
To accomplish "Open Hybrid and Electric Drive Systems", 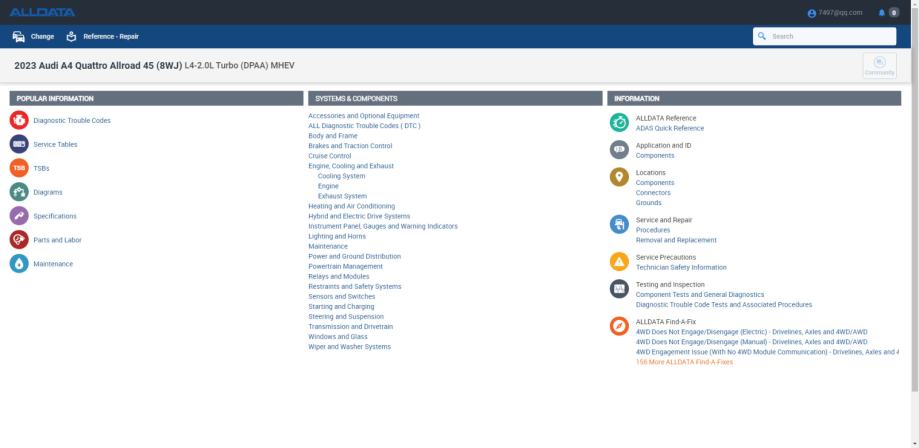I will click(359, 216).
